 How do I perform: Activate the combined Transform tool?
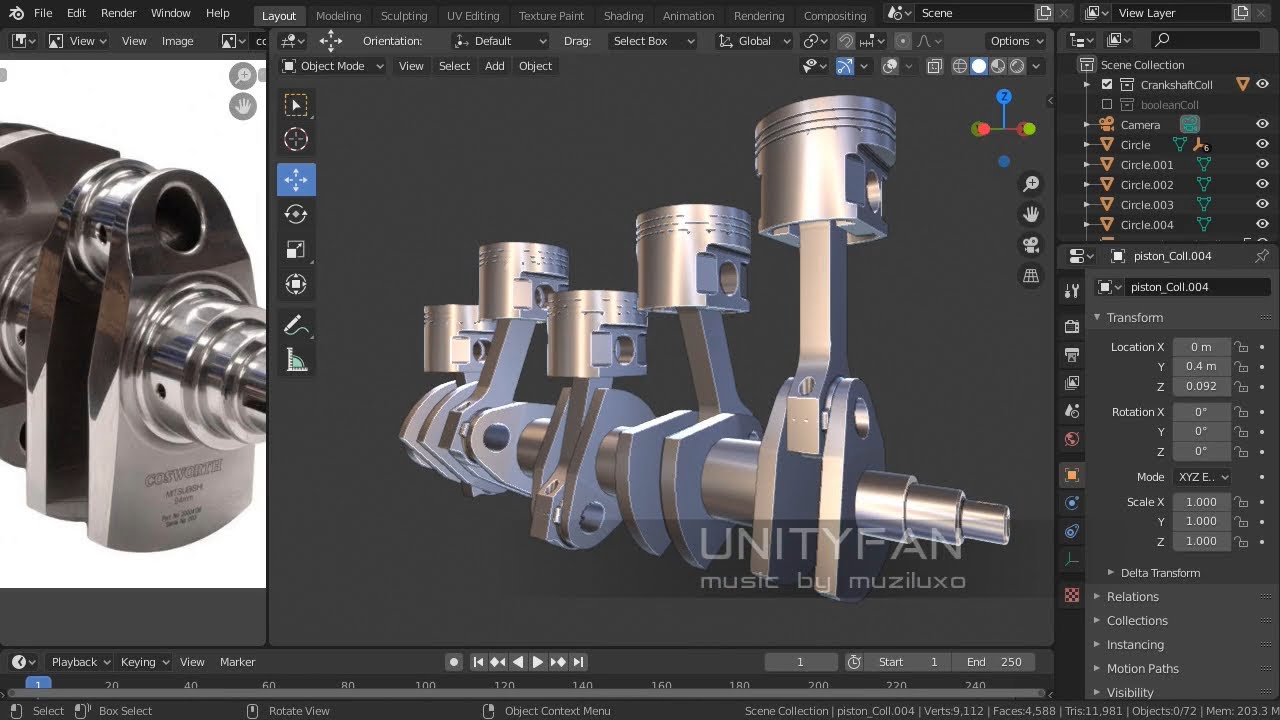pyautogui.click(x=296, y=284)
